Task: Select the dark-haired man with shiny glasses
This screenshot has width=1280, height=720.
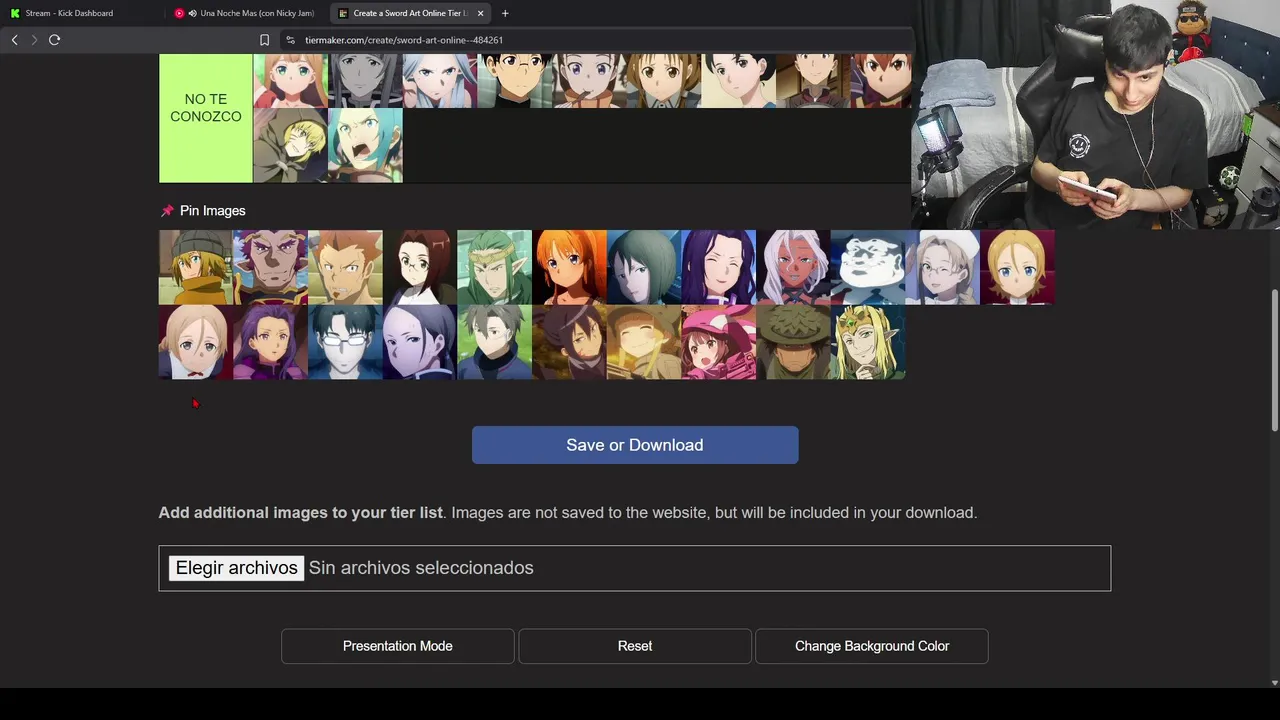Action: point(345,342)
